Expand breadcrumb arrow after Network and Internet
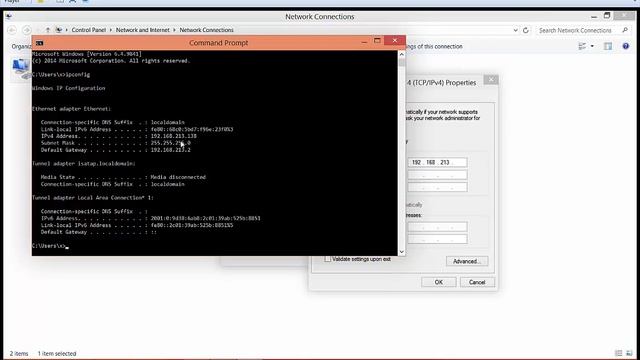 point(174,30)
